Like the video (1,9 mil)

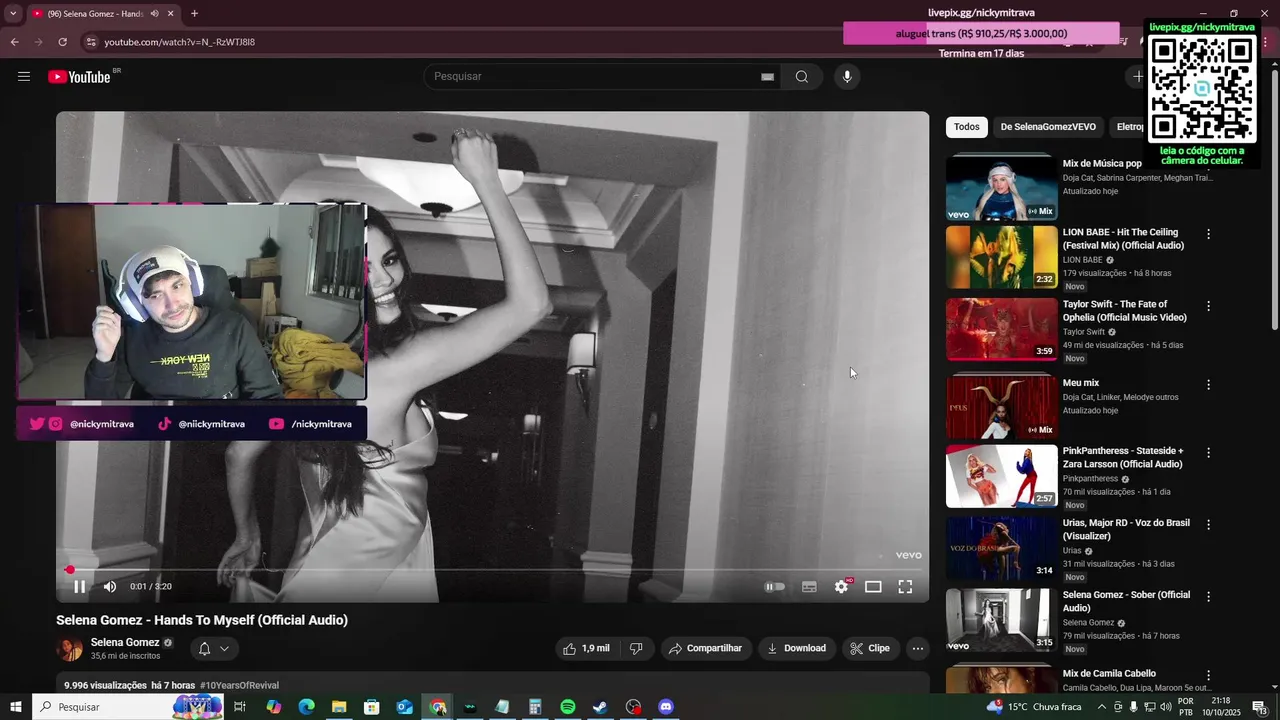pos(586,648)
